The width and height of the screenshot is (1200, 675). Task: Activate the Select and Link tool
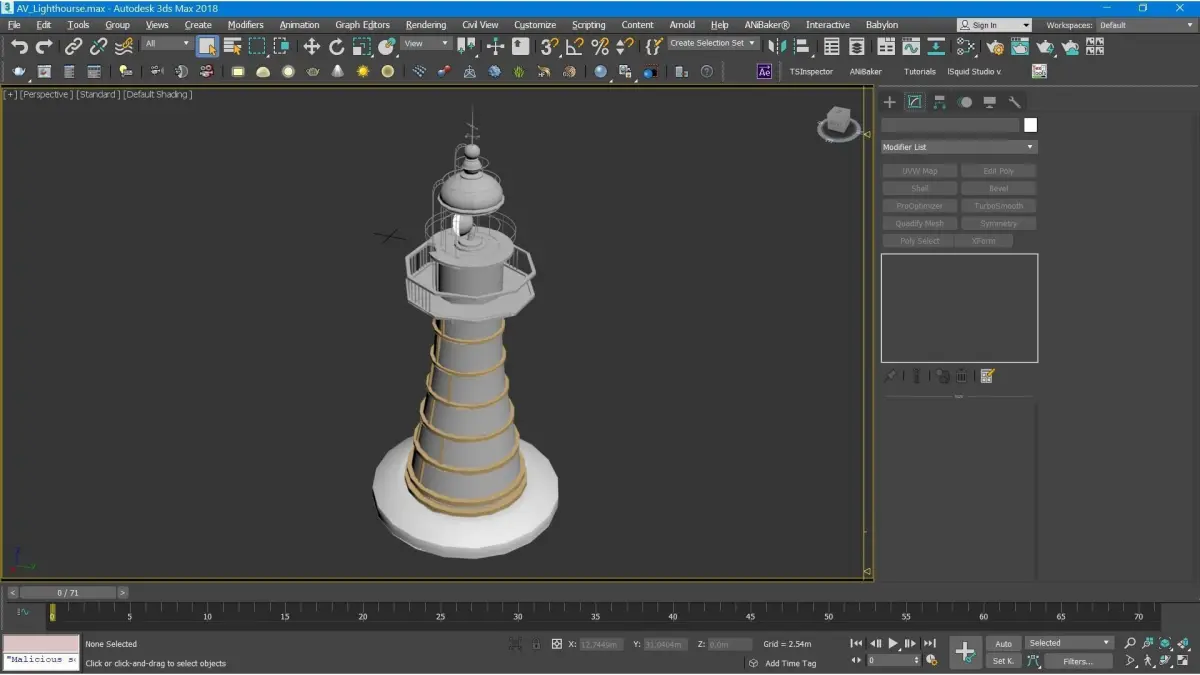point(74,46)
